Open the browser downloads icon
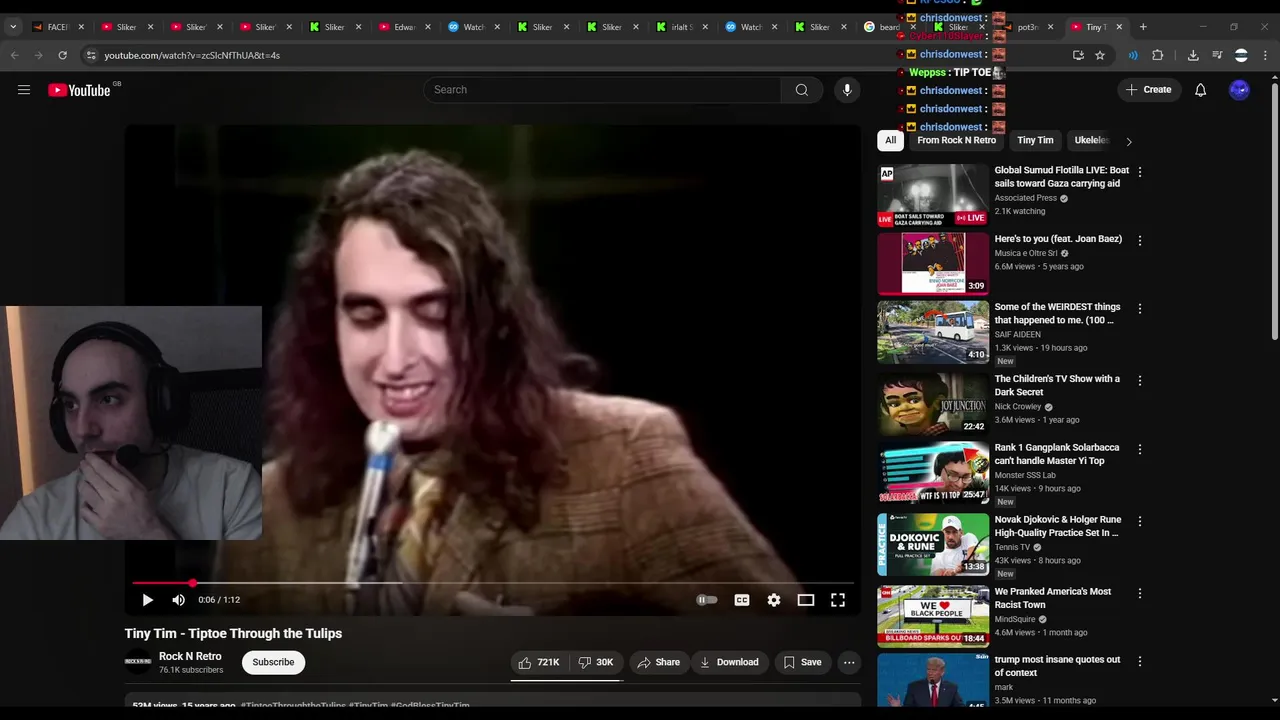 tap(1193, 56)
